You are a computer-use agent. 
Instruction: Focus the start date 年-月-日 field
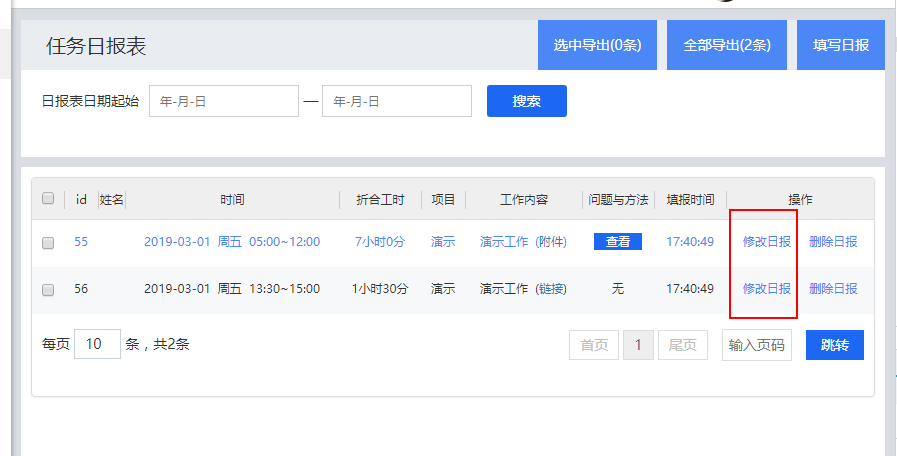click(x=224, y=101)
